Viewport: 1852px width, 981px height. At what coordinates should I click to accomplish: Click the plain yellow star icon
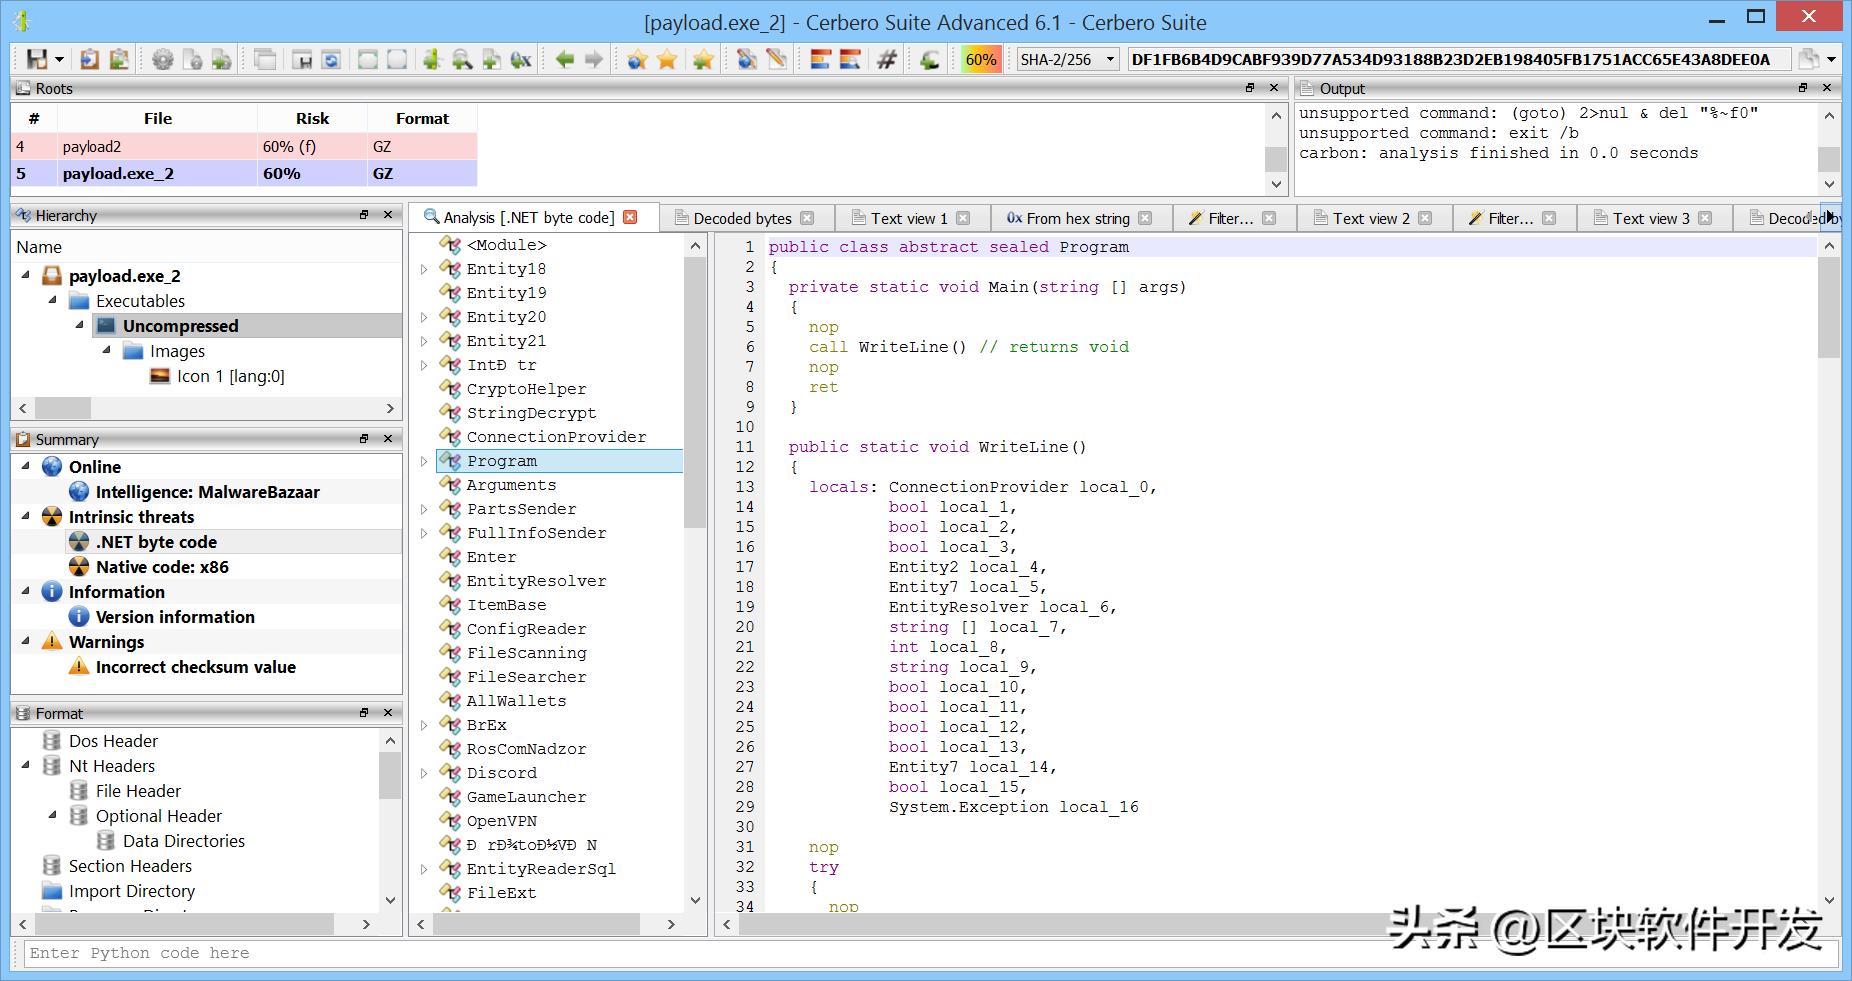point(667,59)
